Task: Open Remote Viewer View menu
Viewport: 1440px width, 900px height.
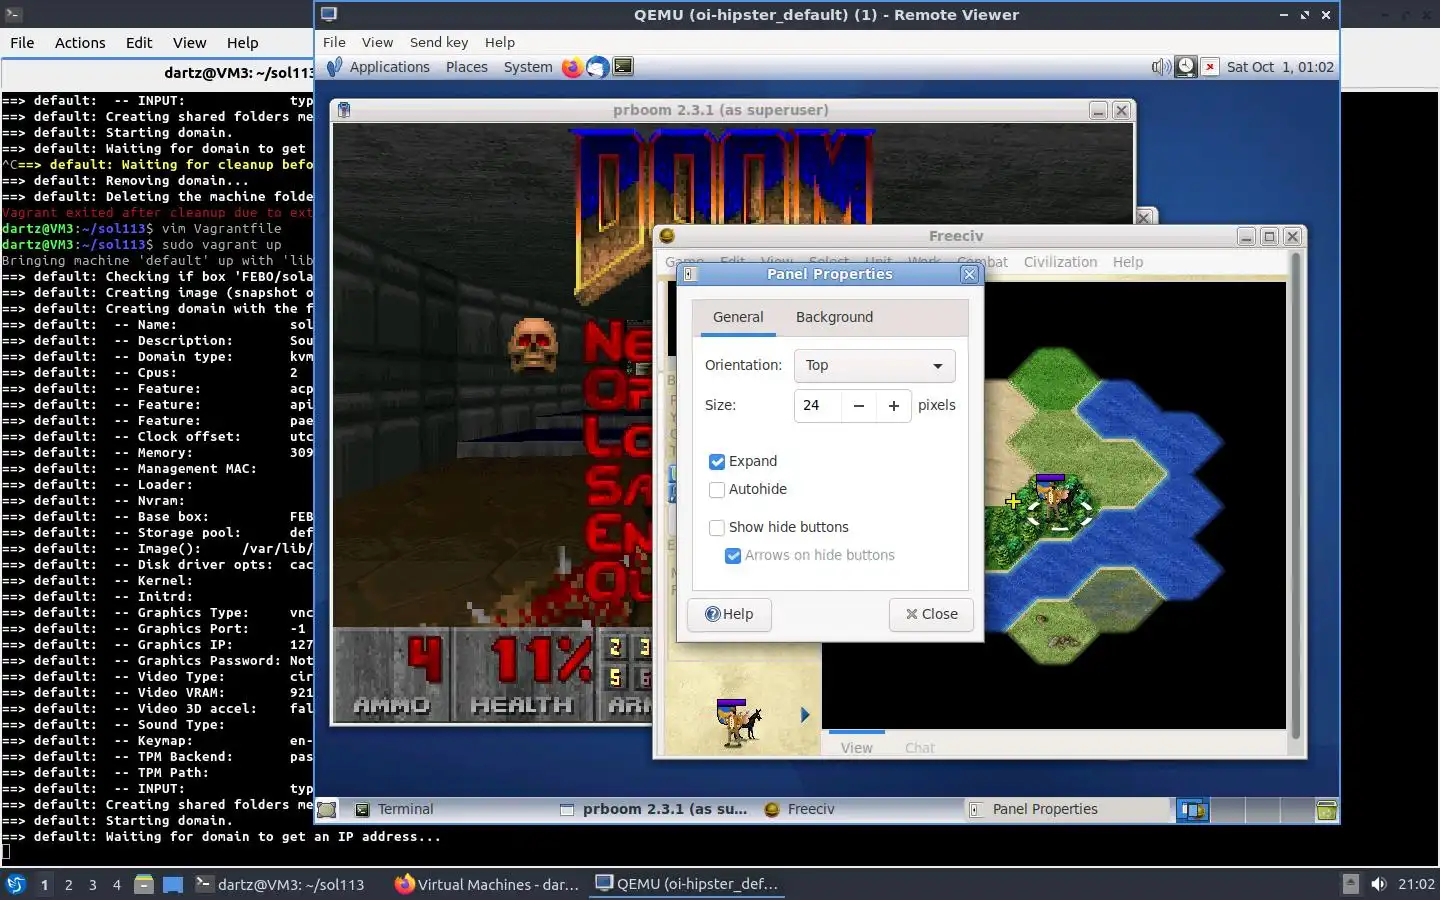Action: point(377,42)
